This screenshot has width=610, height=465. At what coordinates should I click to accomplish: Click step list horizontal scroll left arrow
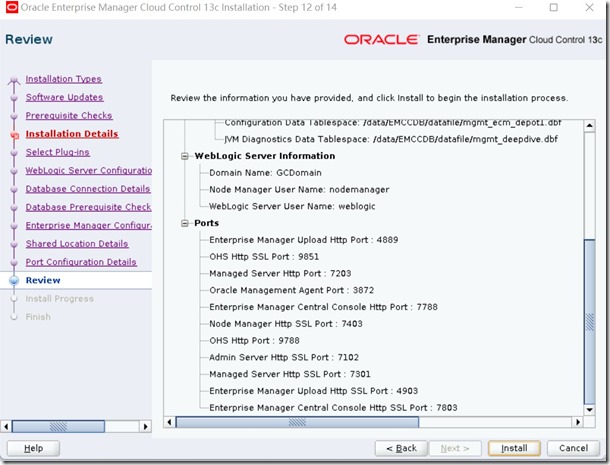click(6, 426)
